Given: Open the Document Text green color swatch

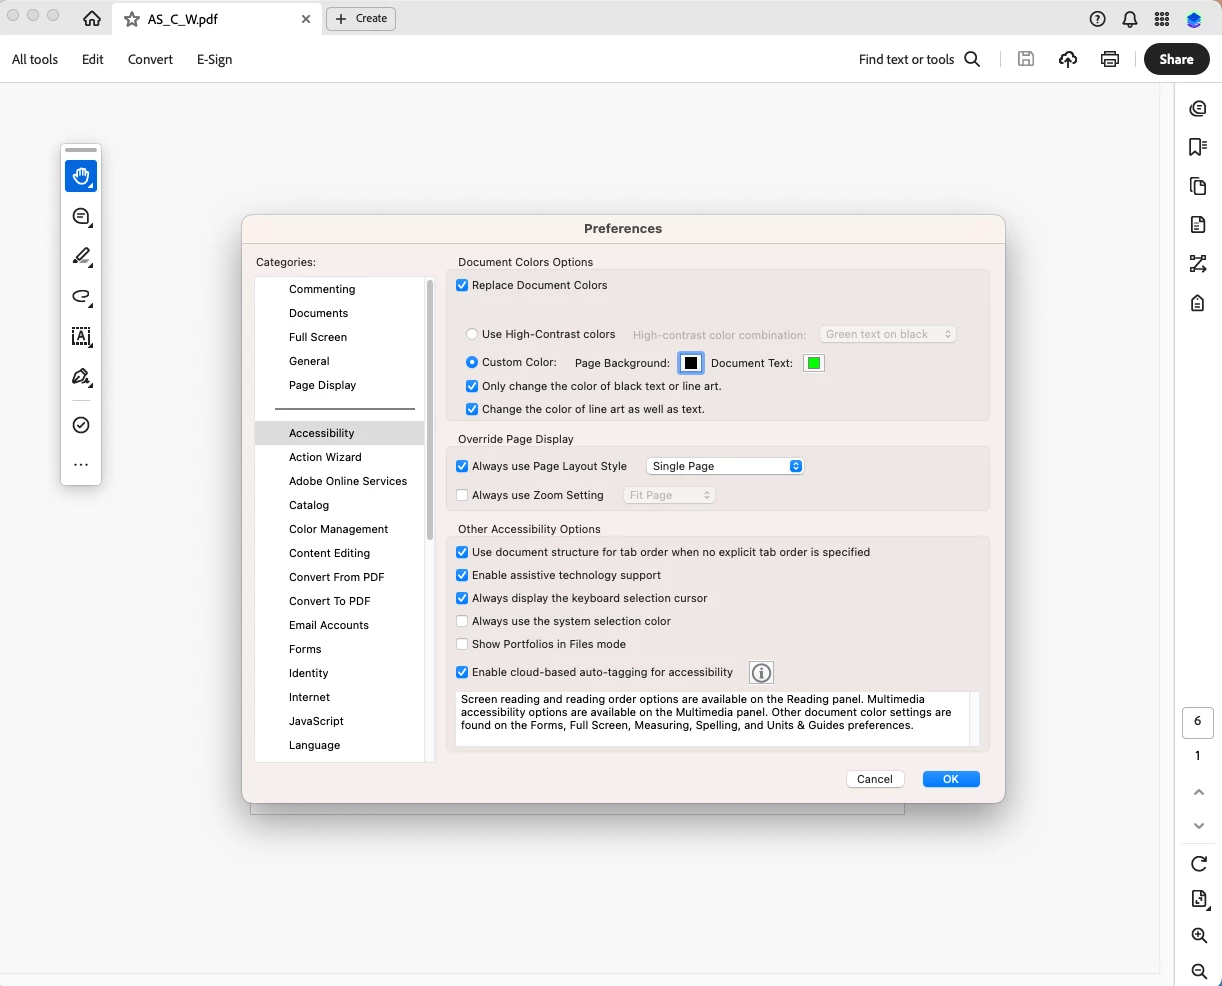Looking at the screenshot, I should 814,363.
